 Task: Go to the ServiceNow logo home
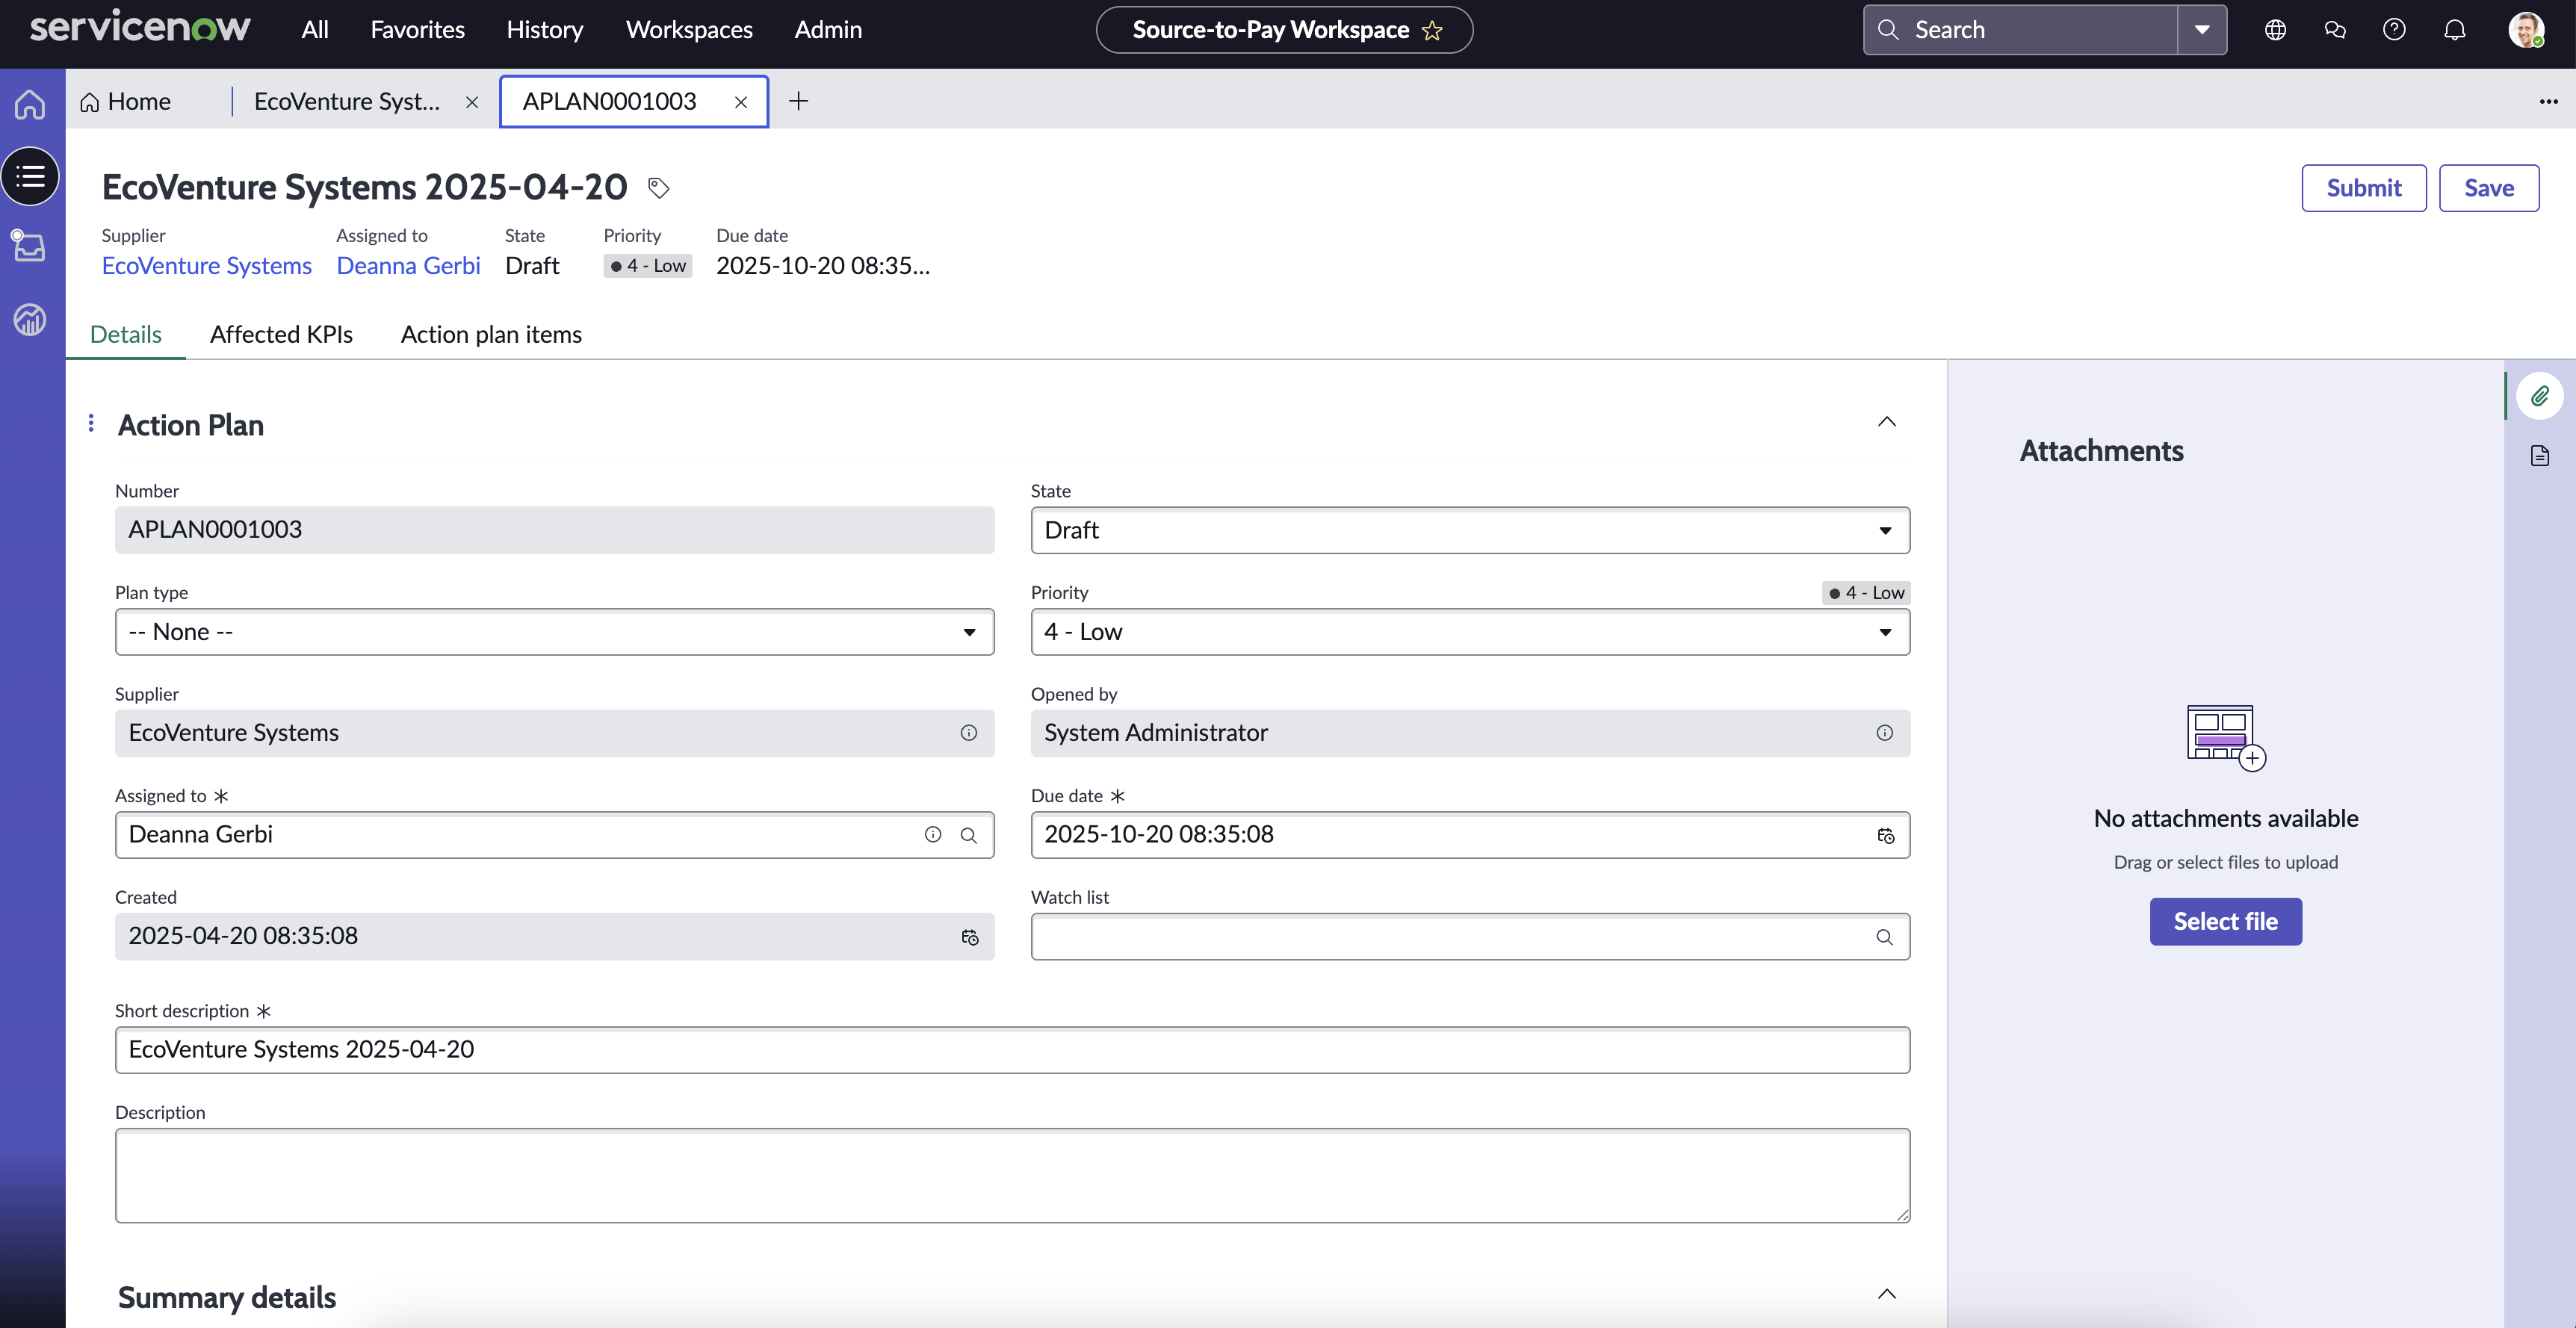140,28
